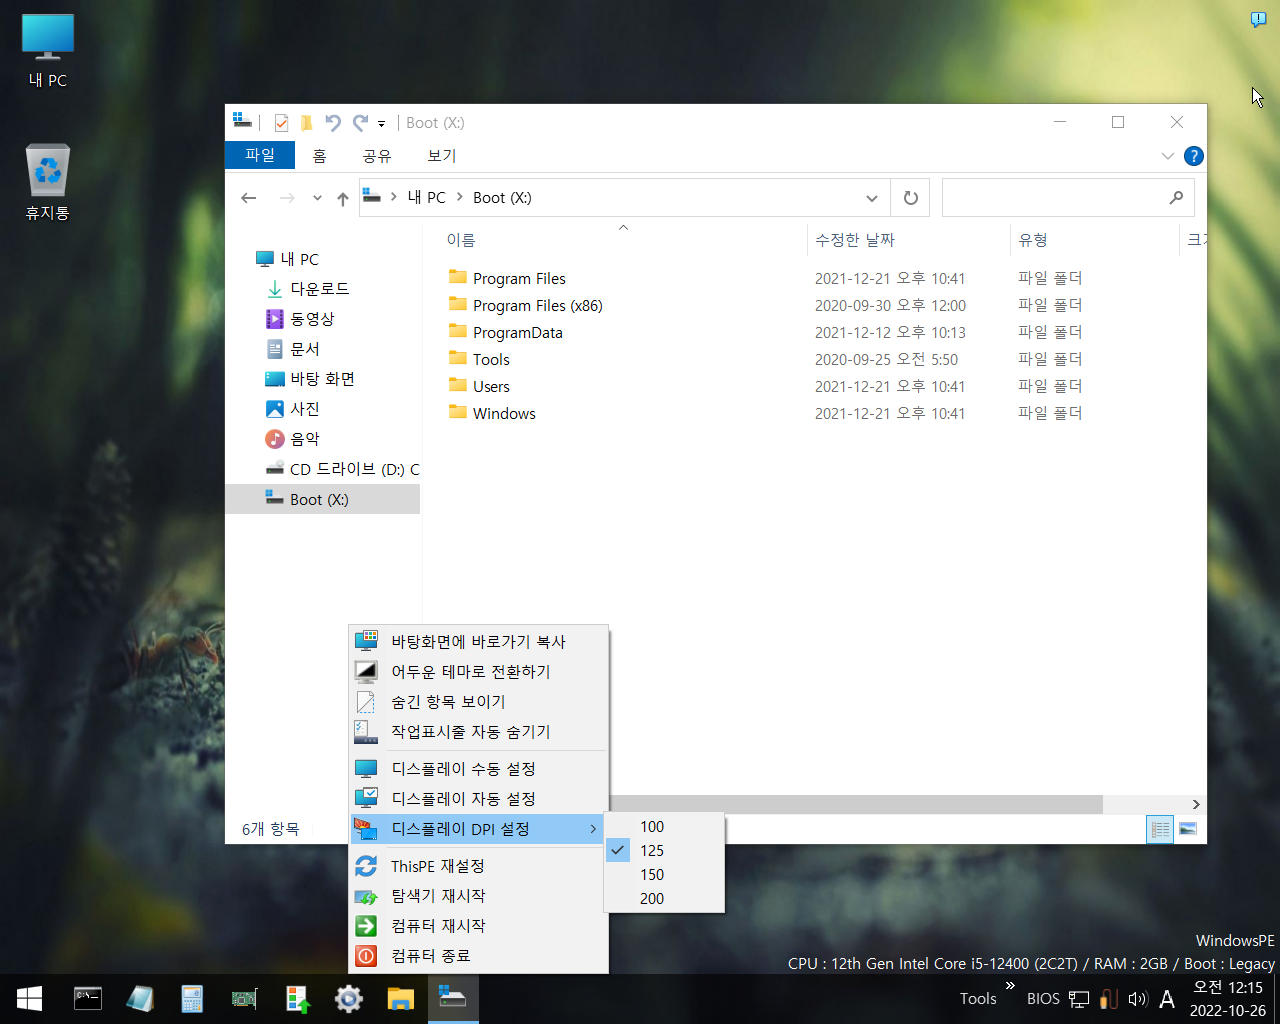Click the Properties quick access toolbar icon

coord(281,123)
